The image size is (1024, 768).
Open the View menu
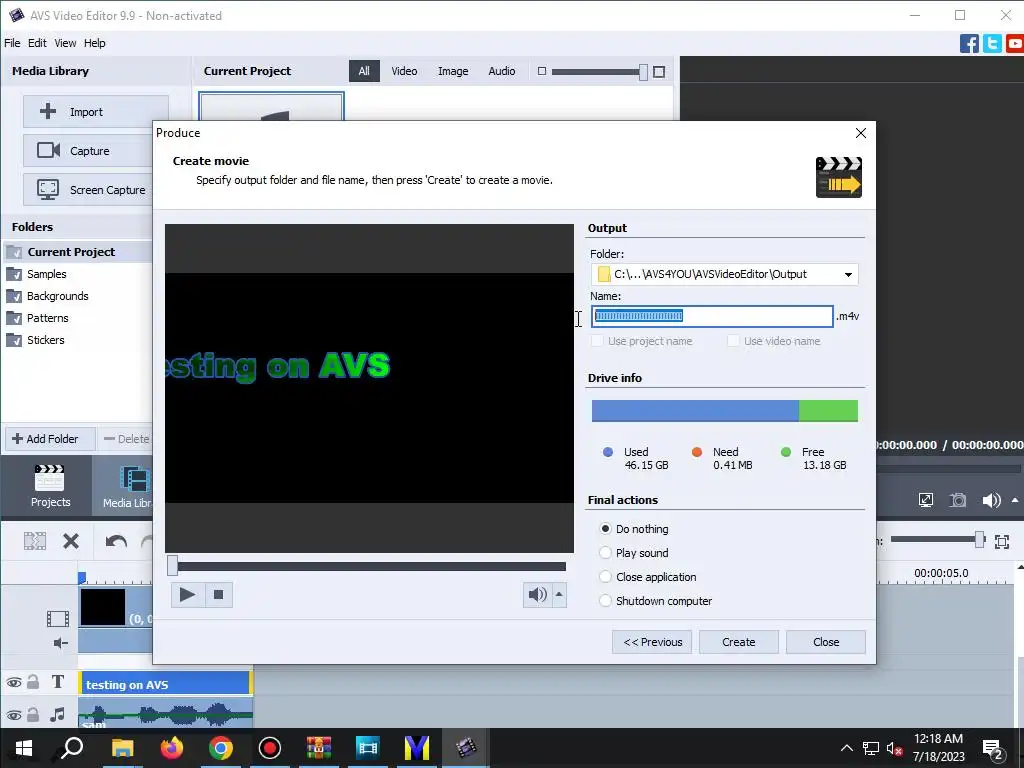point(65,43)
